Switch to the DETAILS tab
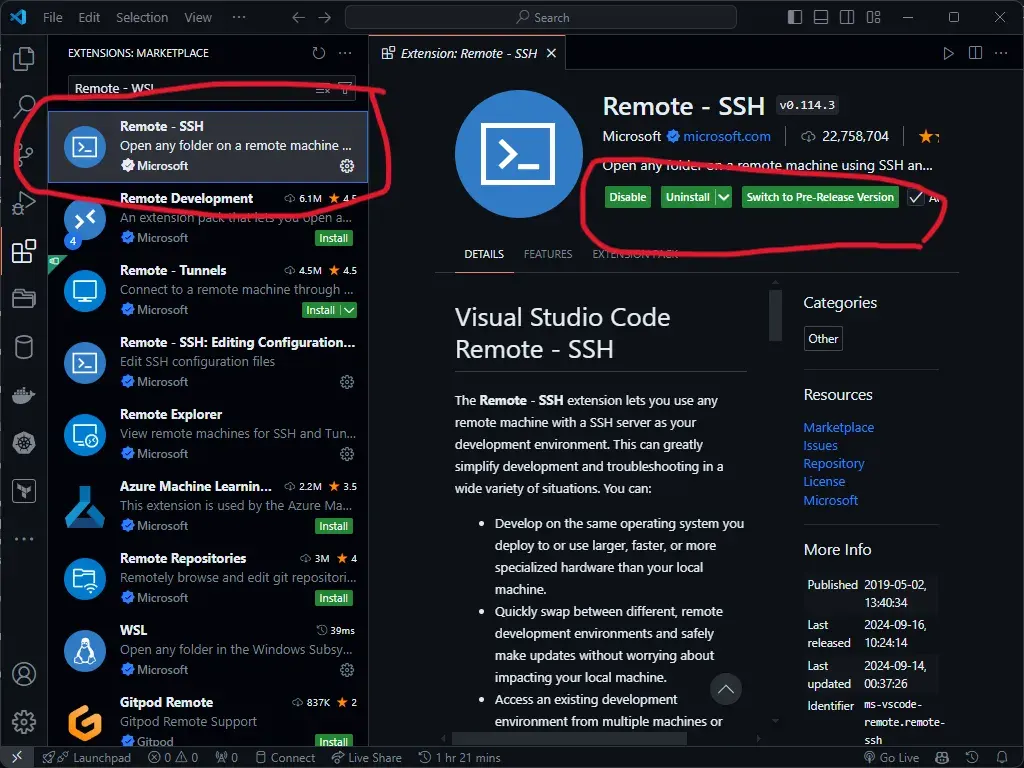The width and height of the screenshot is (1024, 768). [x=484, y=254]
